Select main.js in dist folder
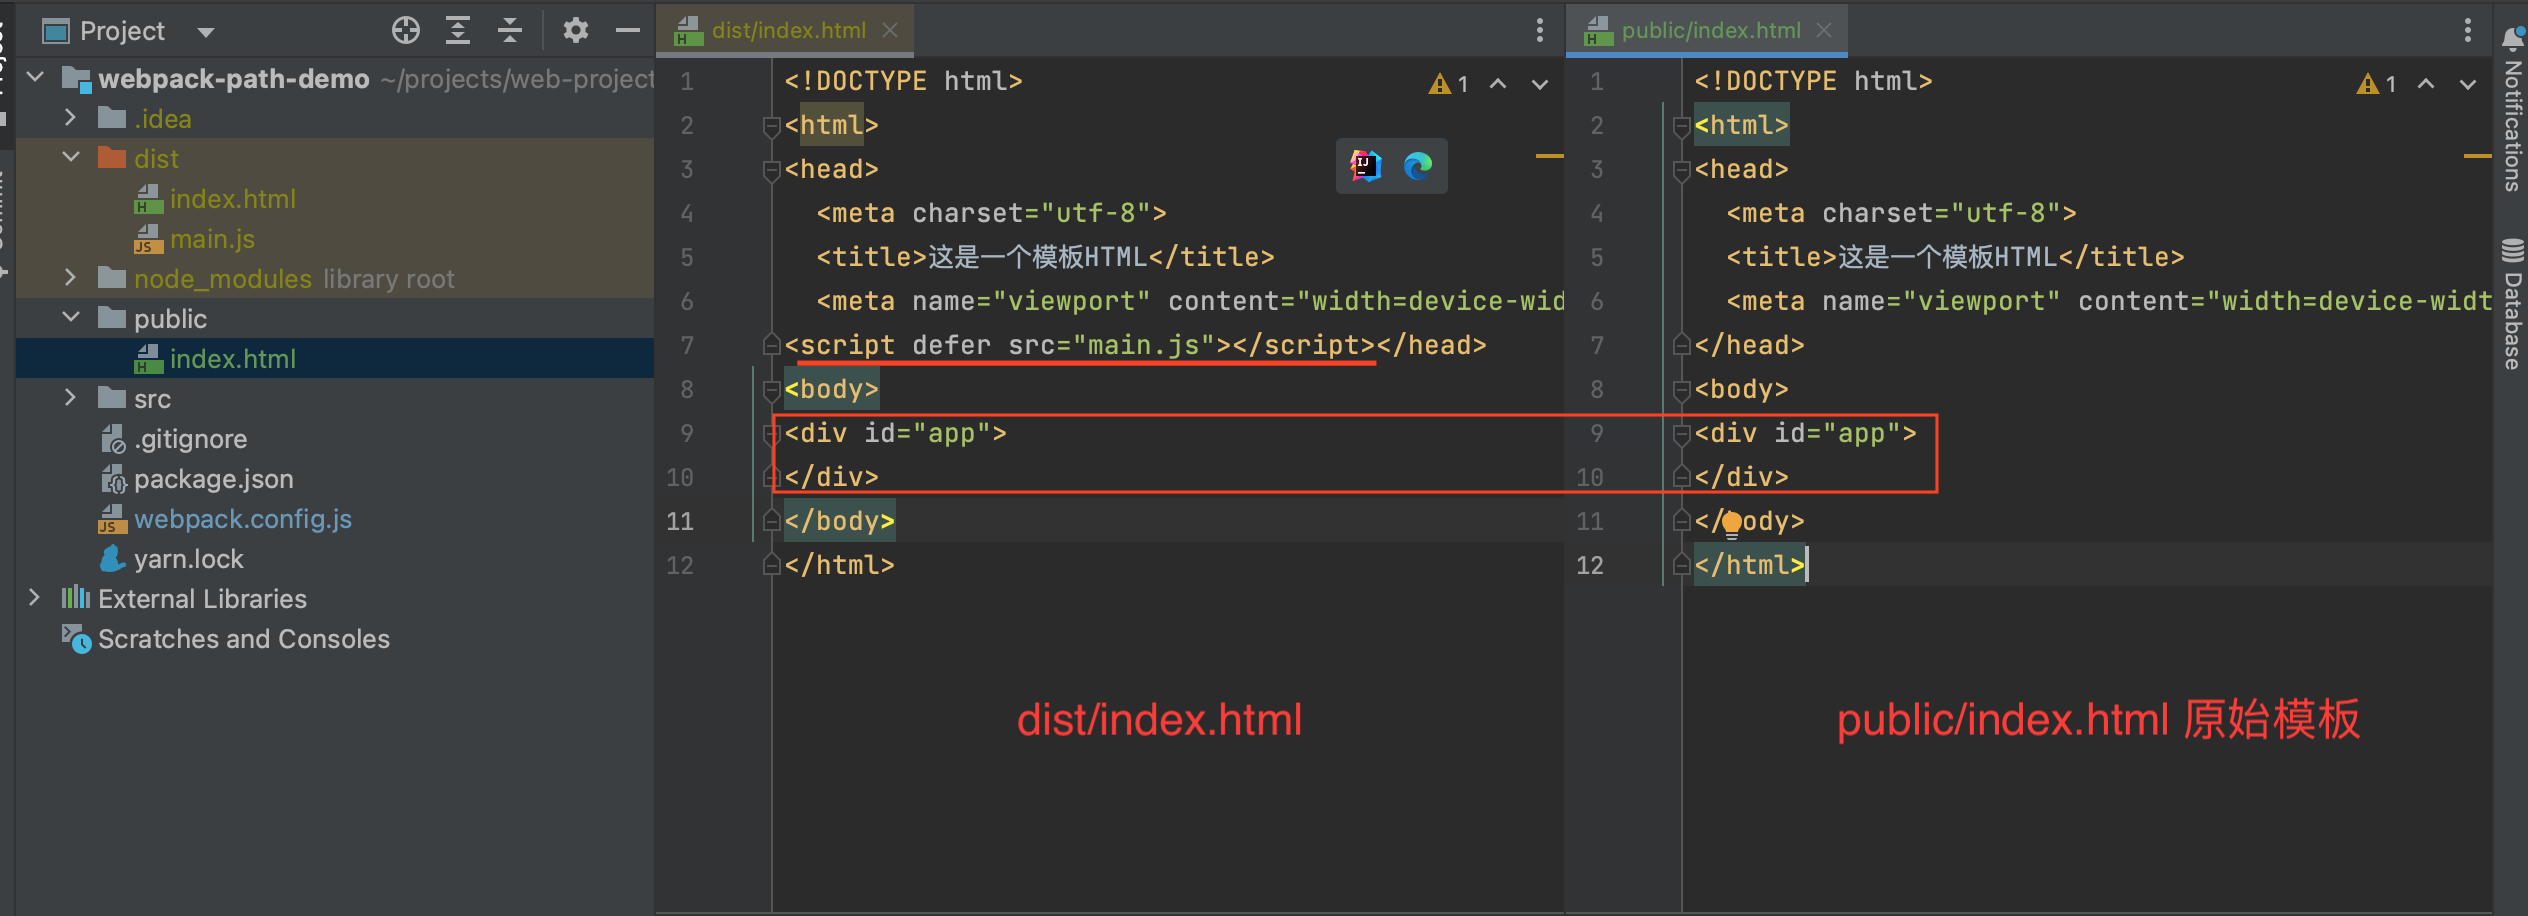 pyautogui.click(x=212, y=239)
